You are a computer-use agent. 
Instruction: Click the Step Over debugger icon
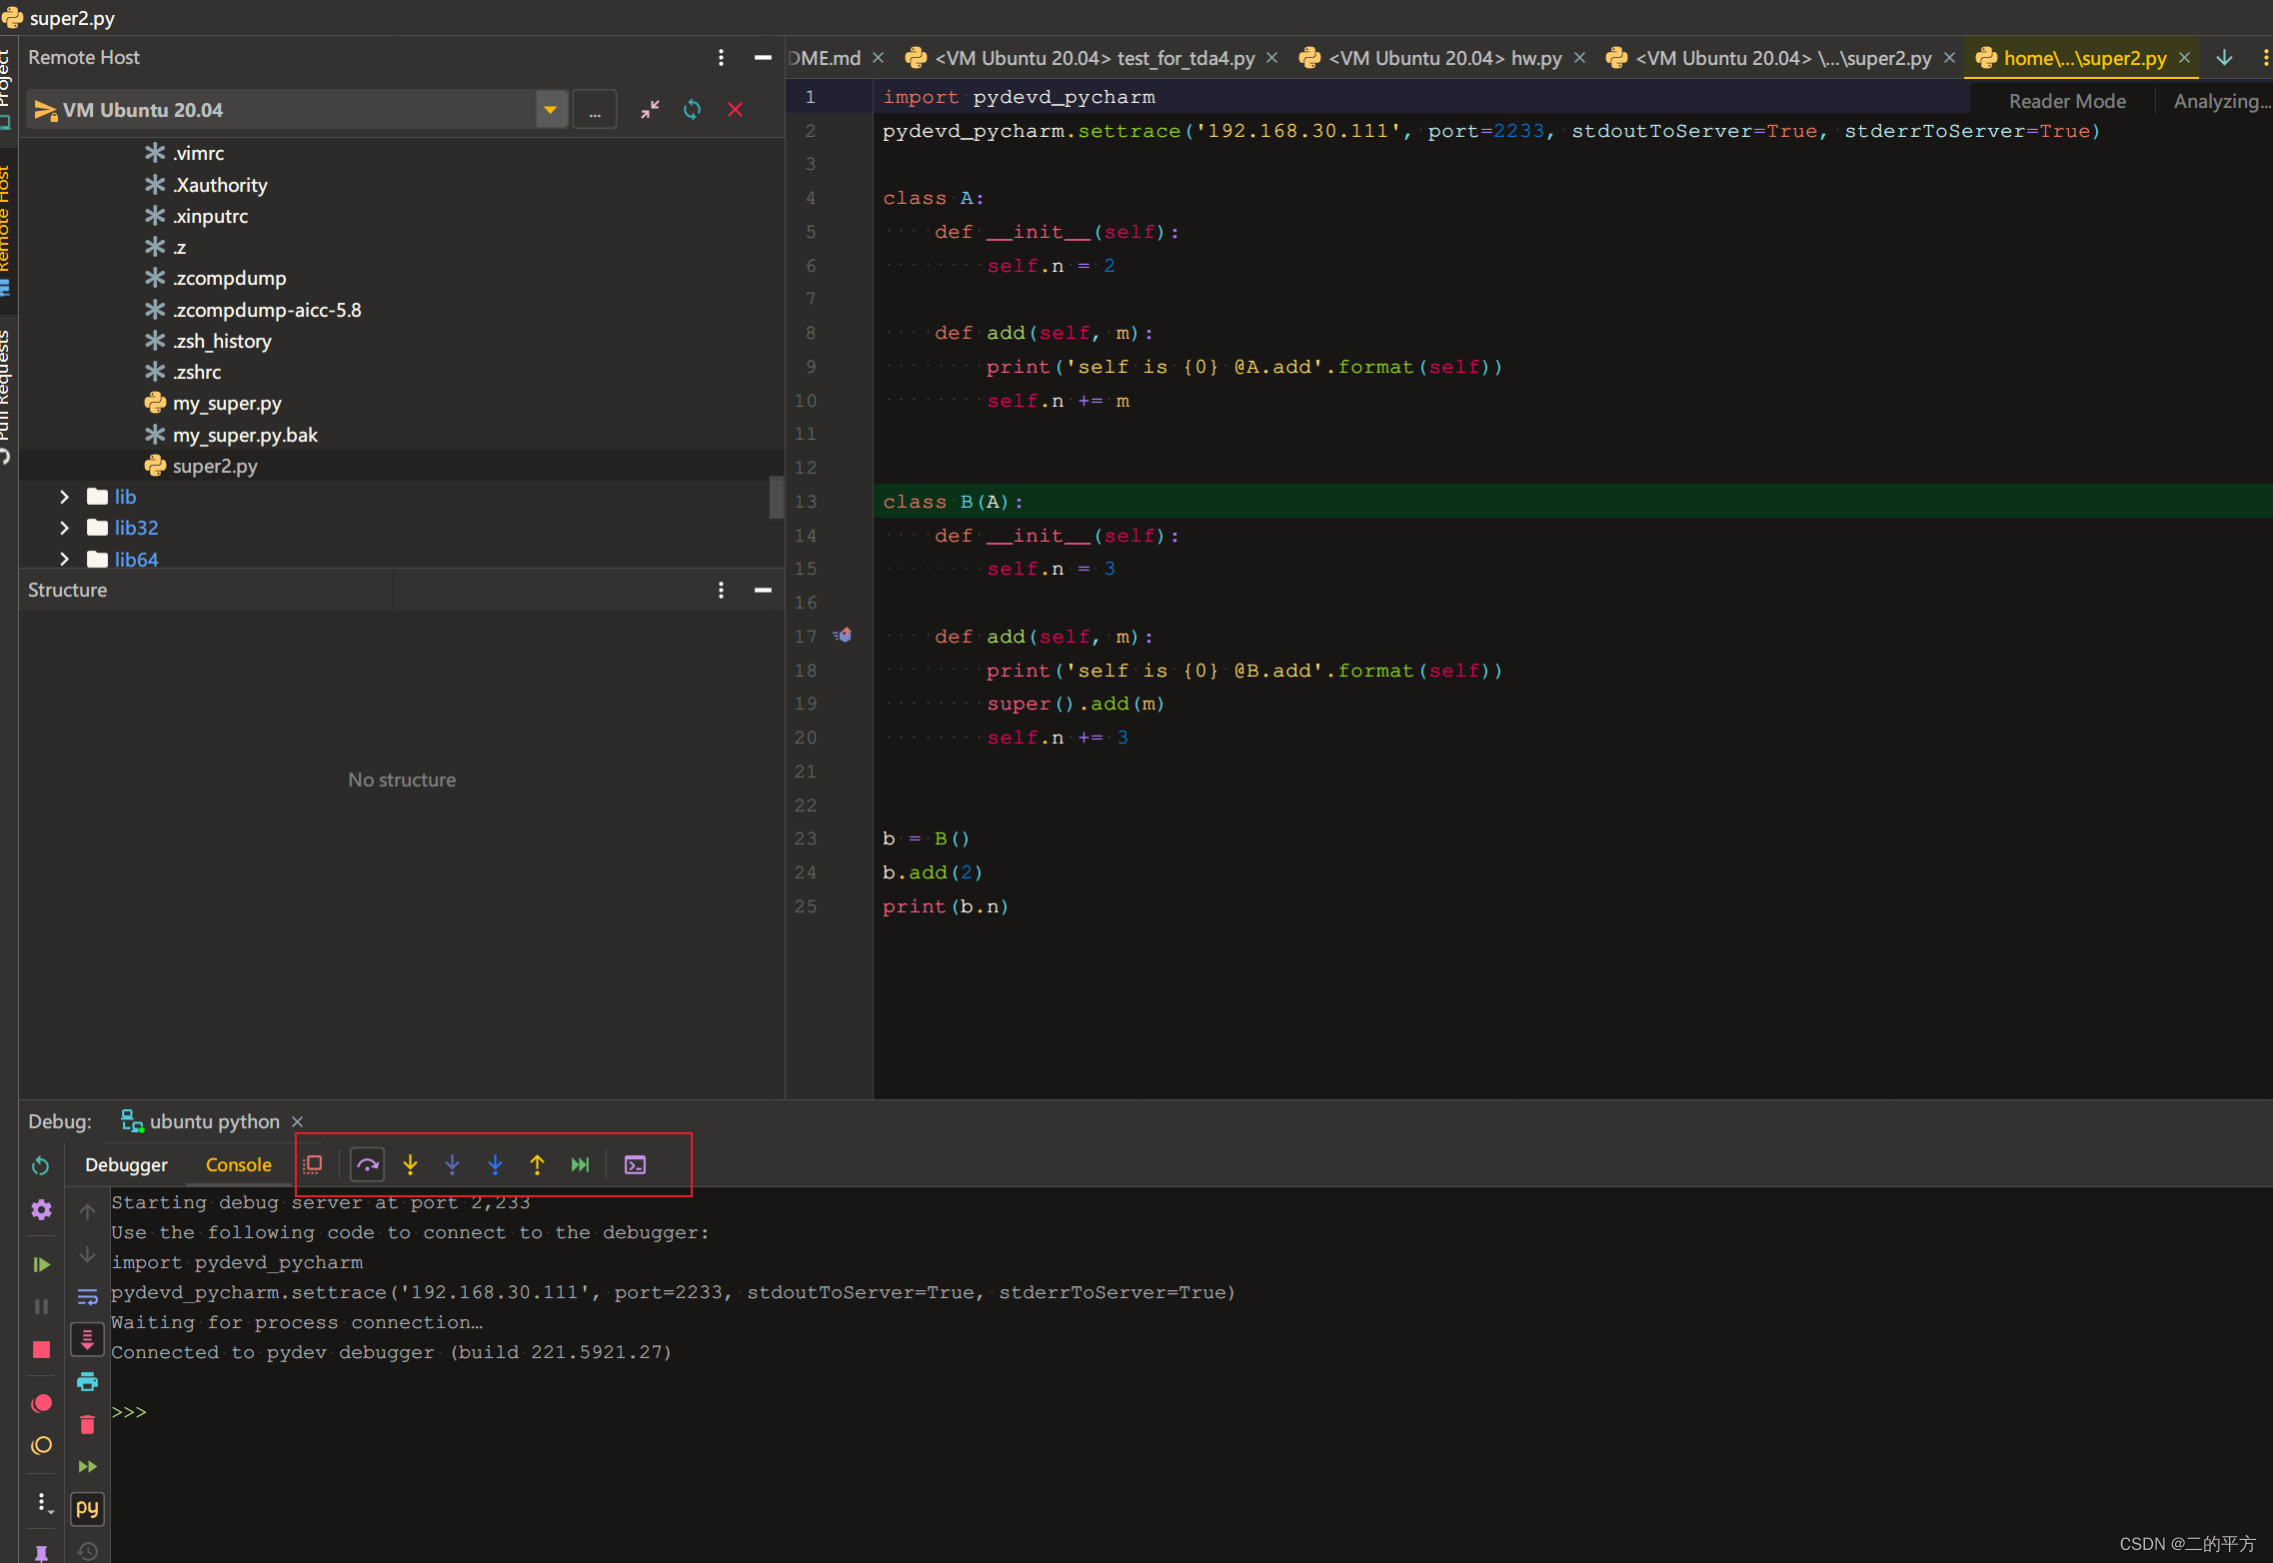click(x=367, y=1164)
